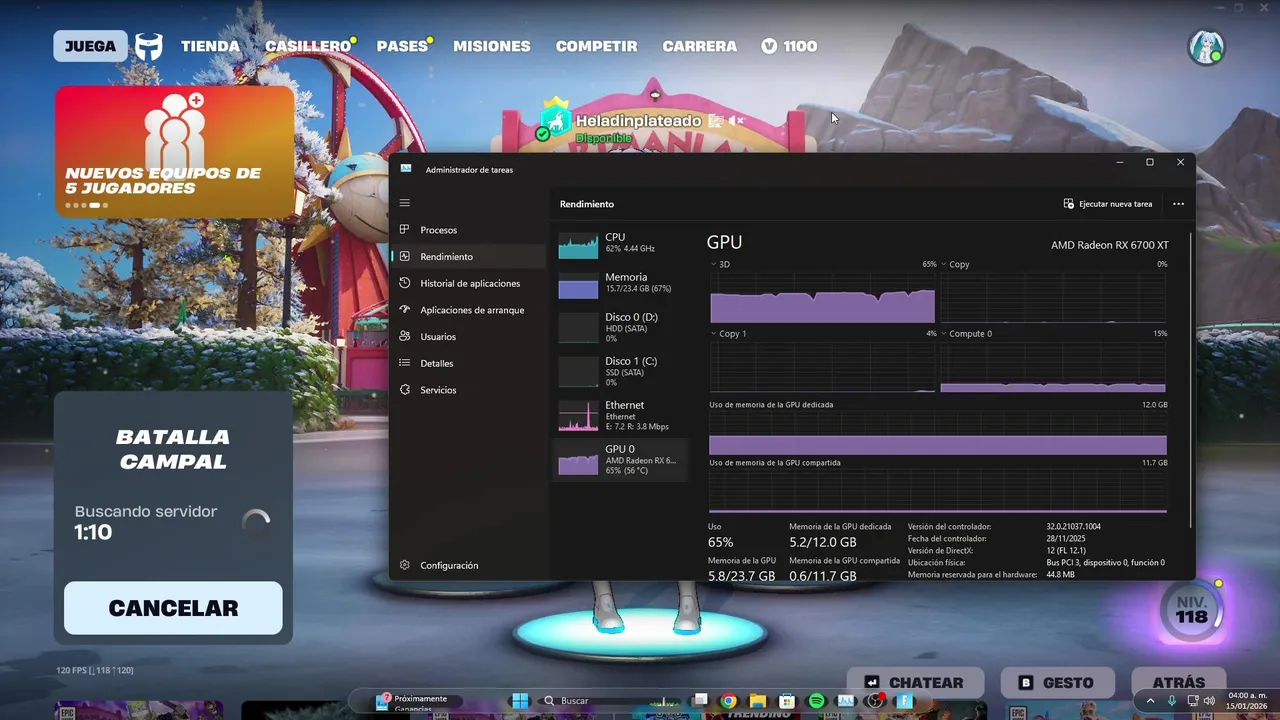Screen dimensions: 1280x720
Task: Click the Fortnite taskbar icon
Action: 904,701
